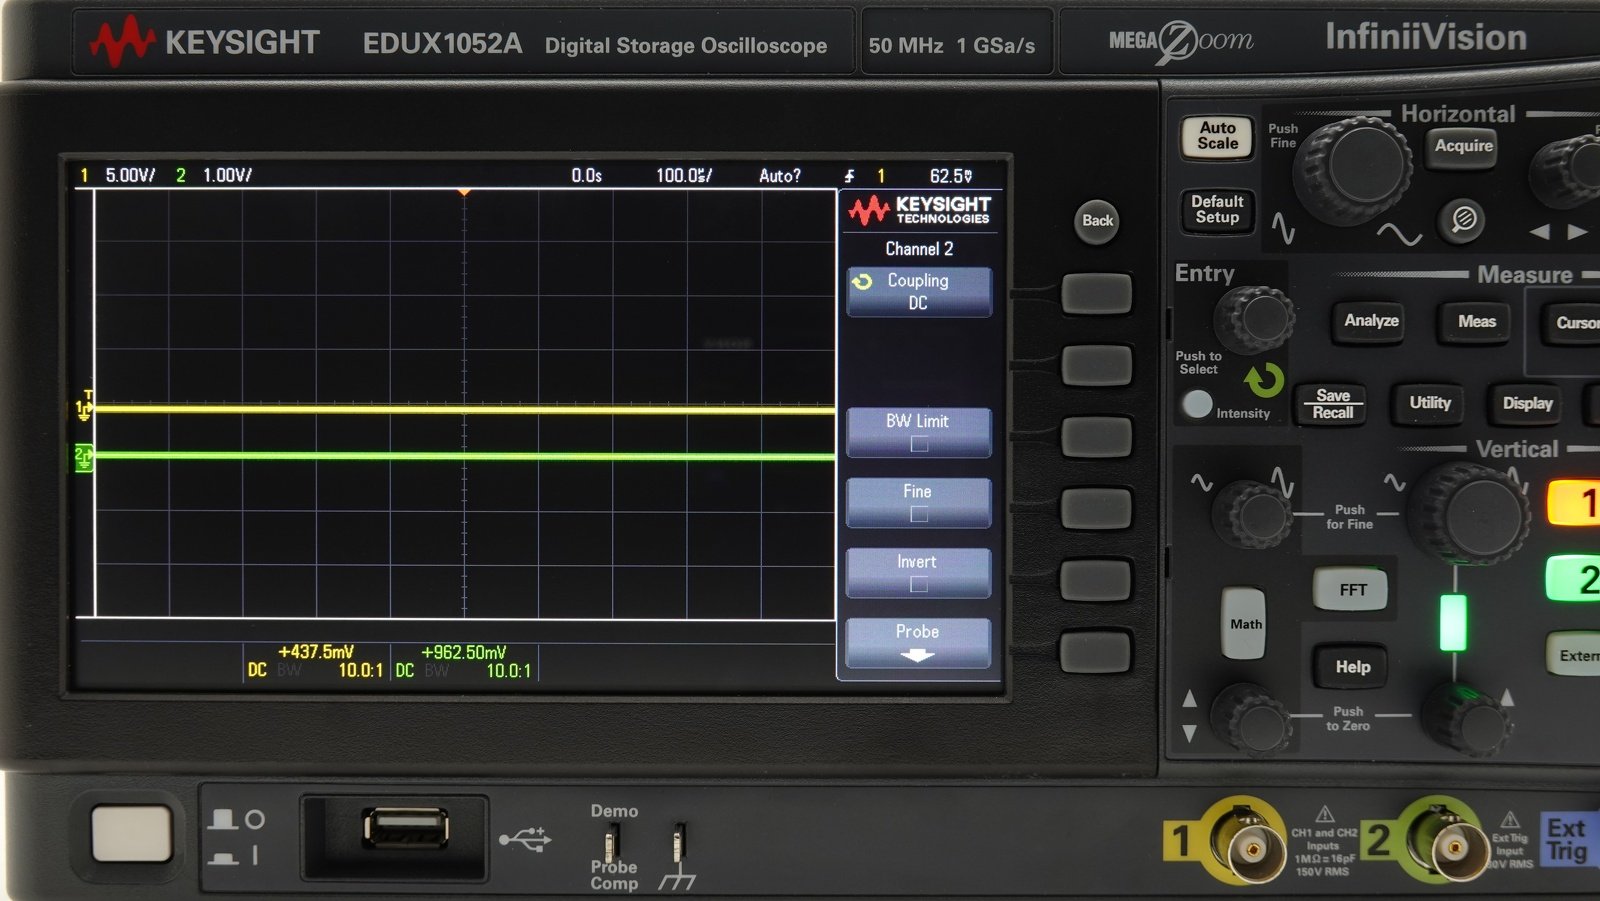Viewport: 1600px width, 901px height.
Task: Click the Push for Fine left knob
Action: [x=1253, y=514]
